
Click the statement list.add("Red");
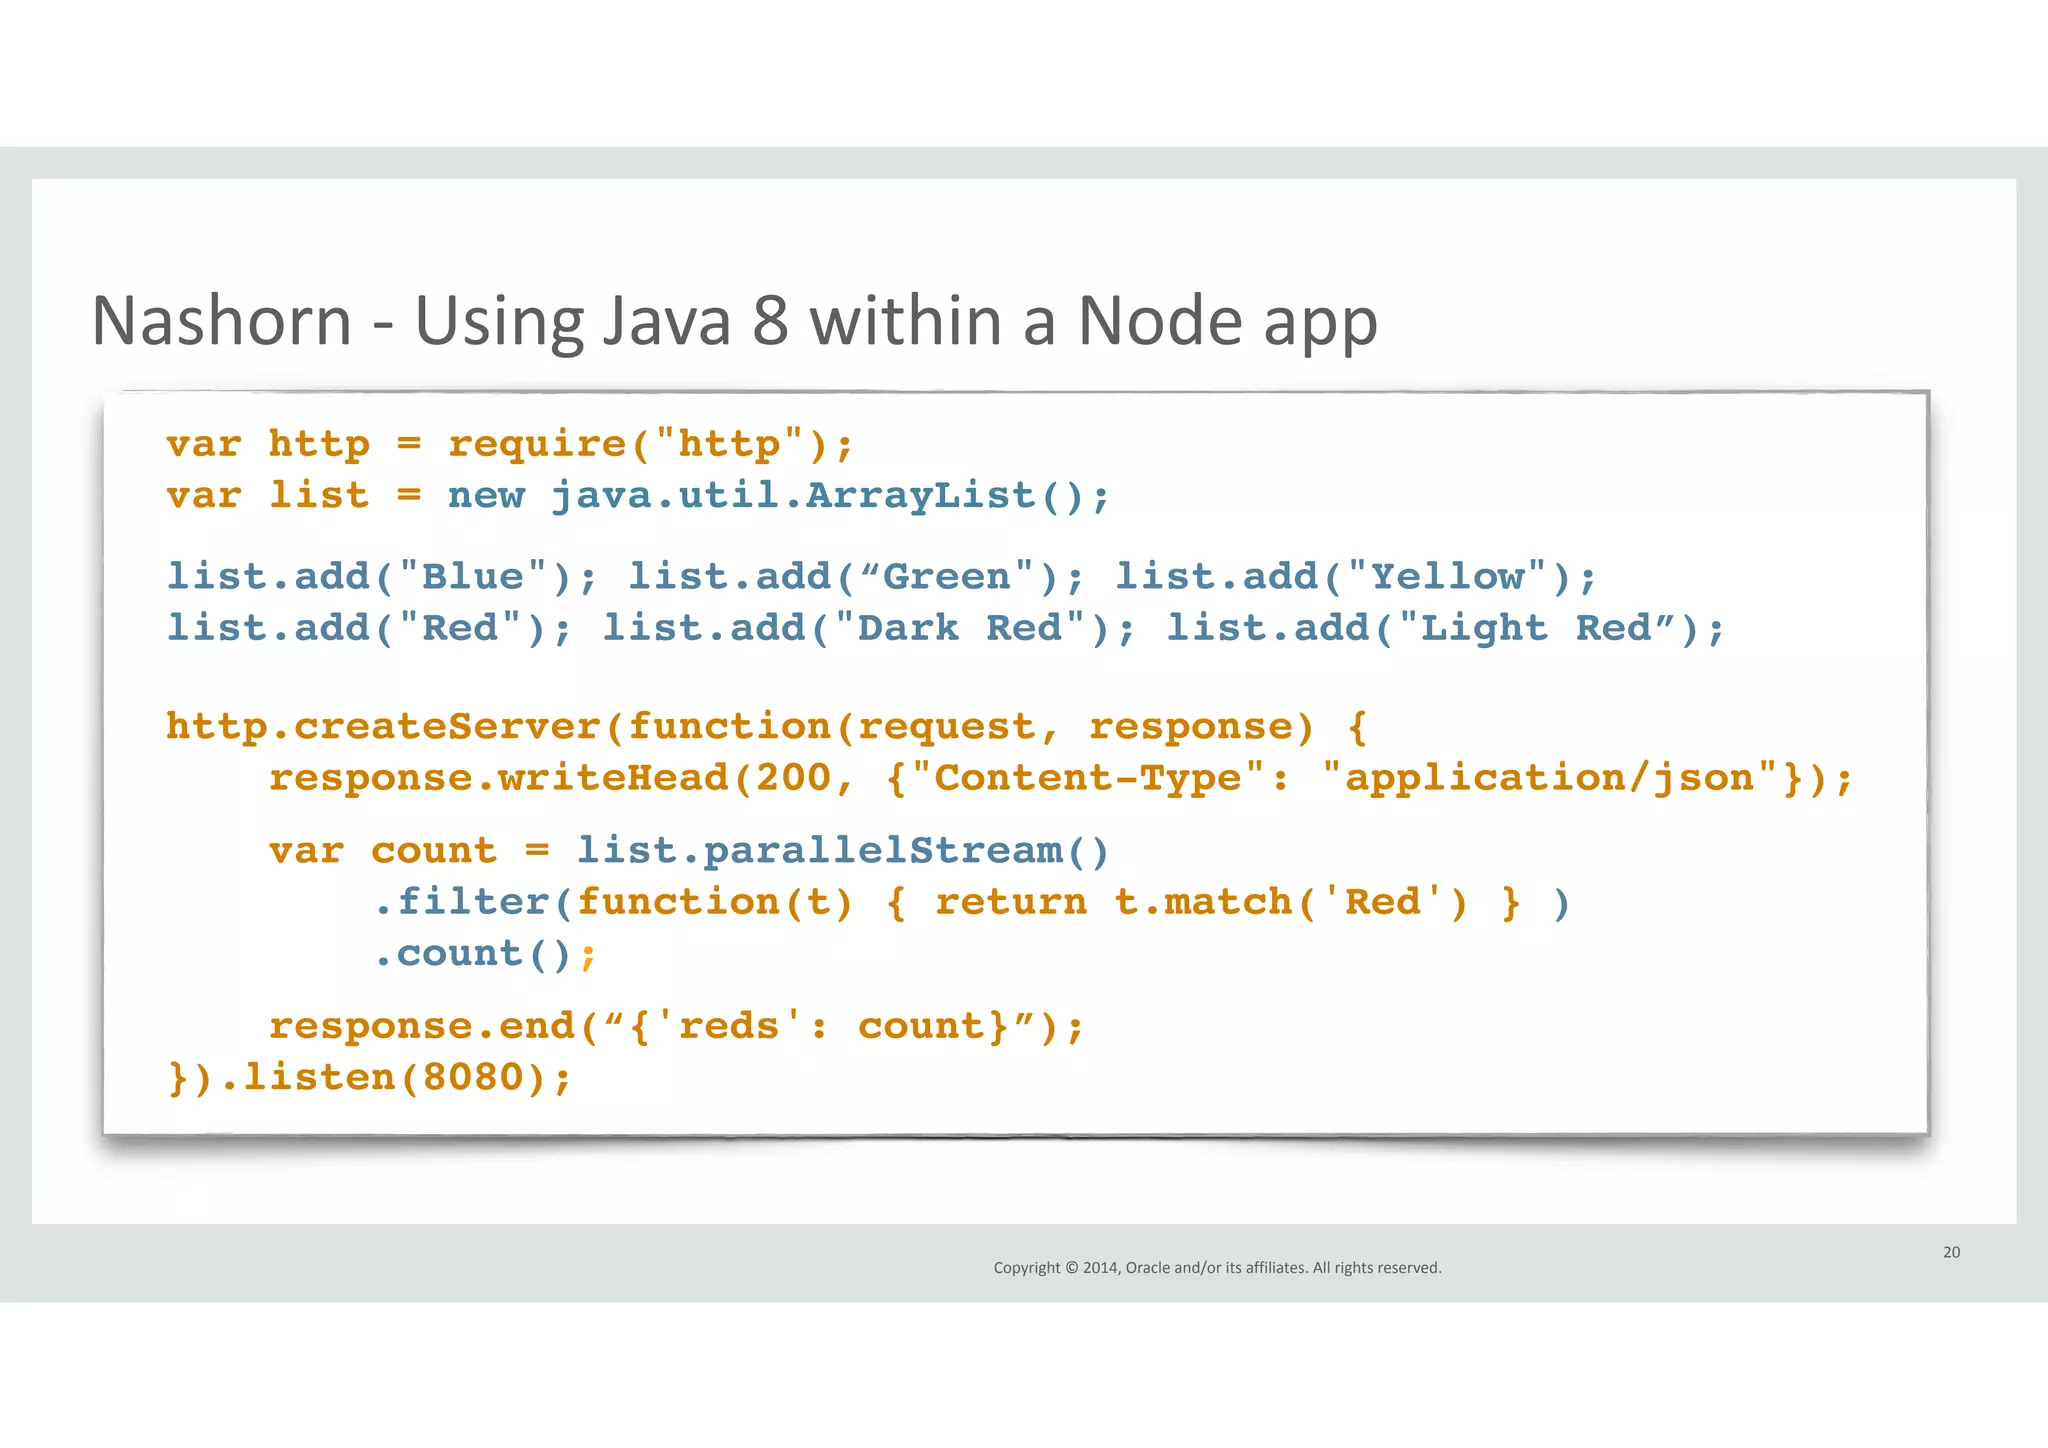(369, 629)
